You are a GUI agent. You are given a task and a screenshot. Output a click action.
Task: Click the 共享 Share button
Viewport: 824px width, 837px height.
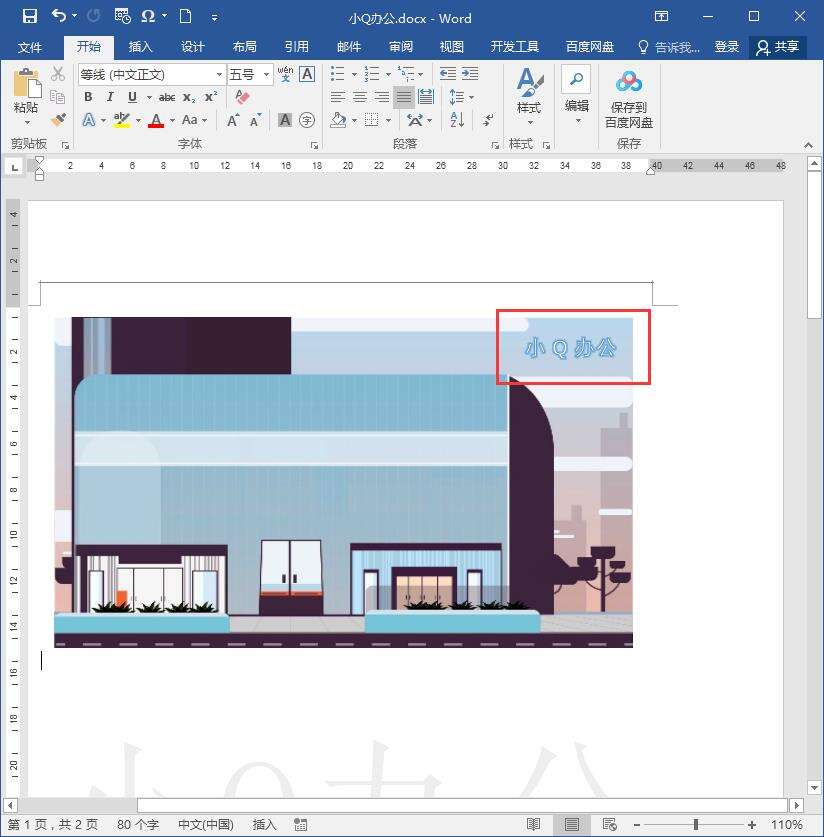tap(778, 47)
